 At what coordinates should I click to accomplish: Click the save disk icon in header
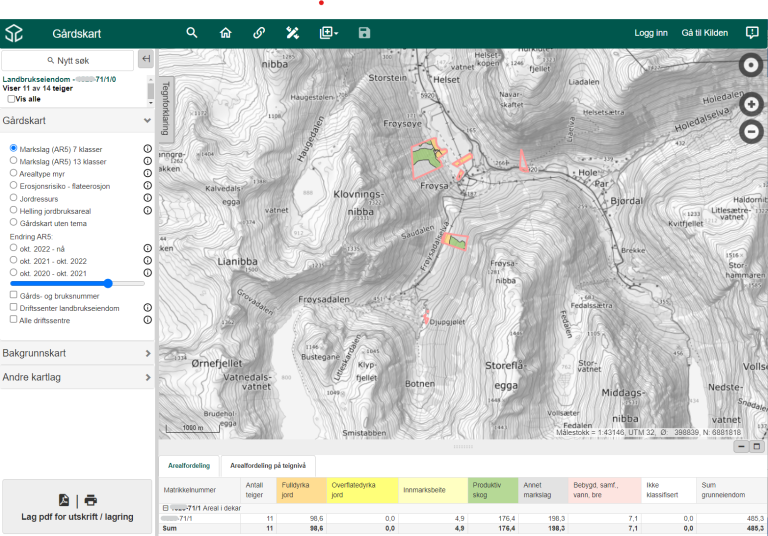tap(364, 33)
